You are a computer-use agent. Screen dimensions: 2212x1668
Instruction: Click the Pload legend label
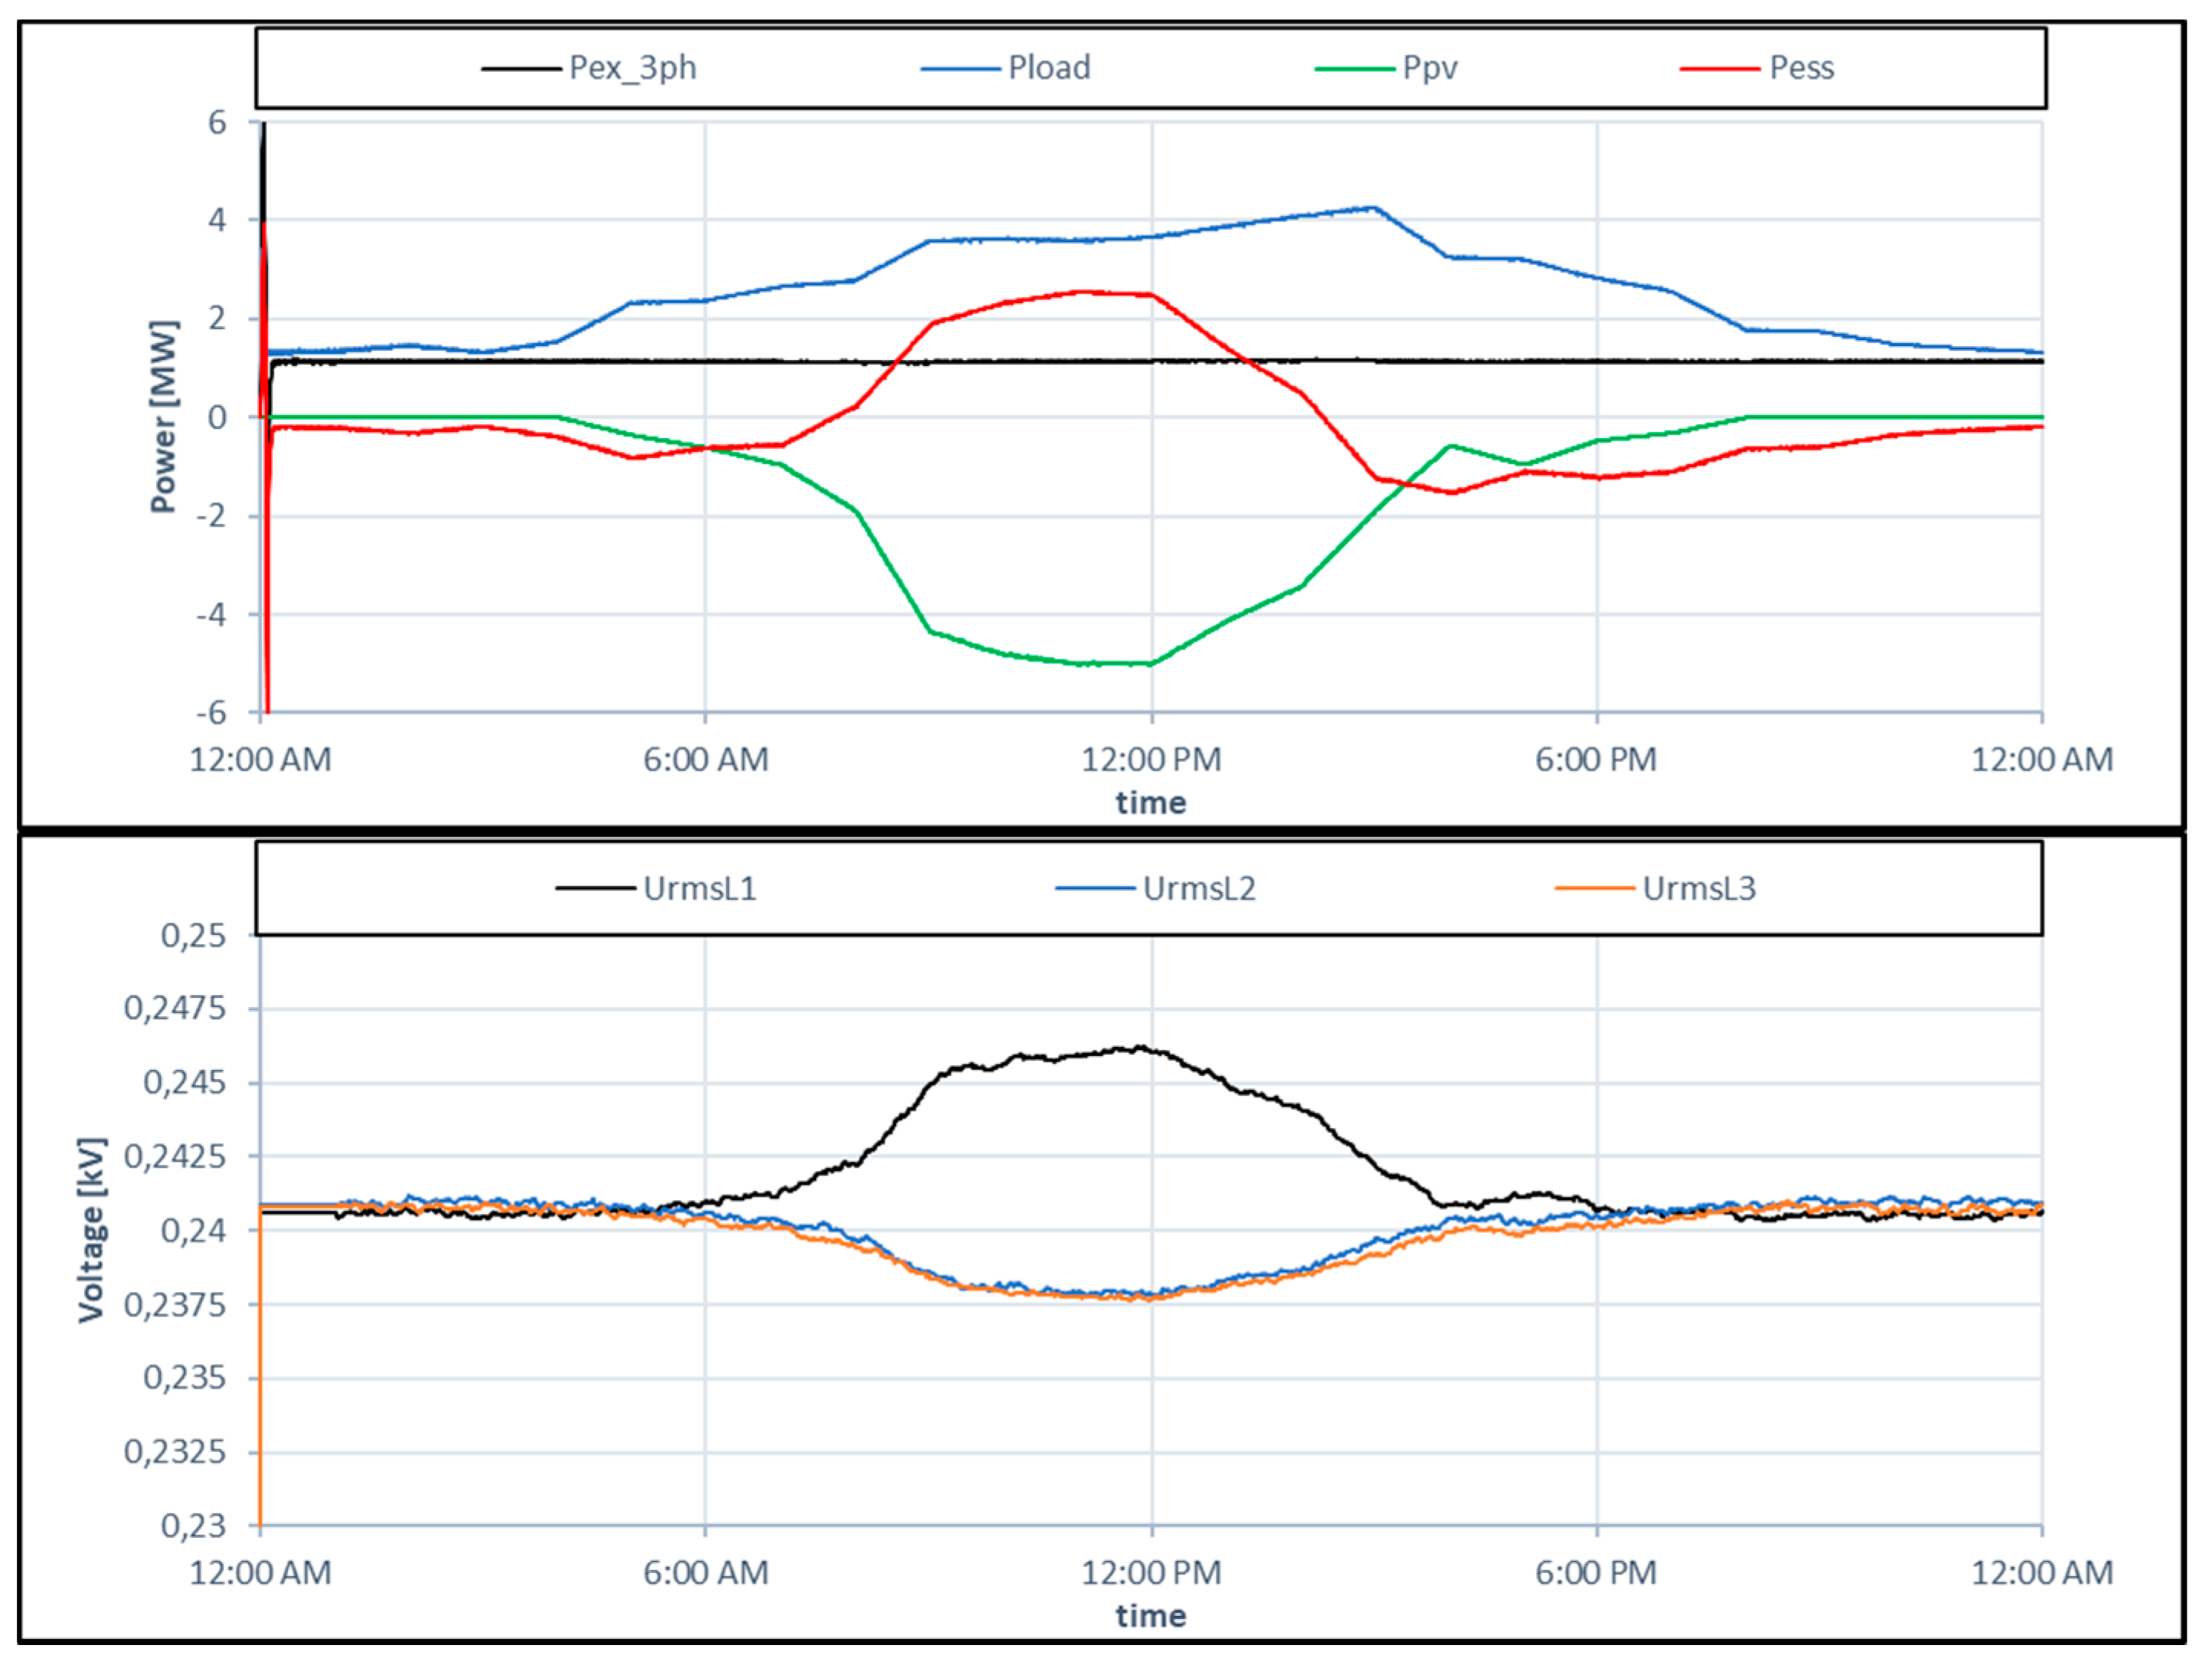tap(1048, 68)
